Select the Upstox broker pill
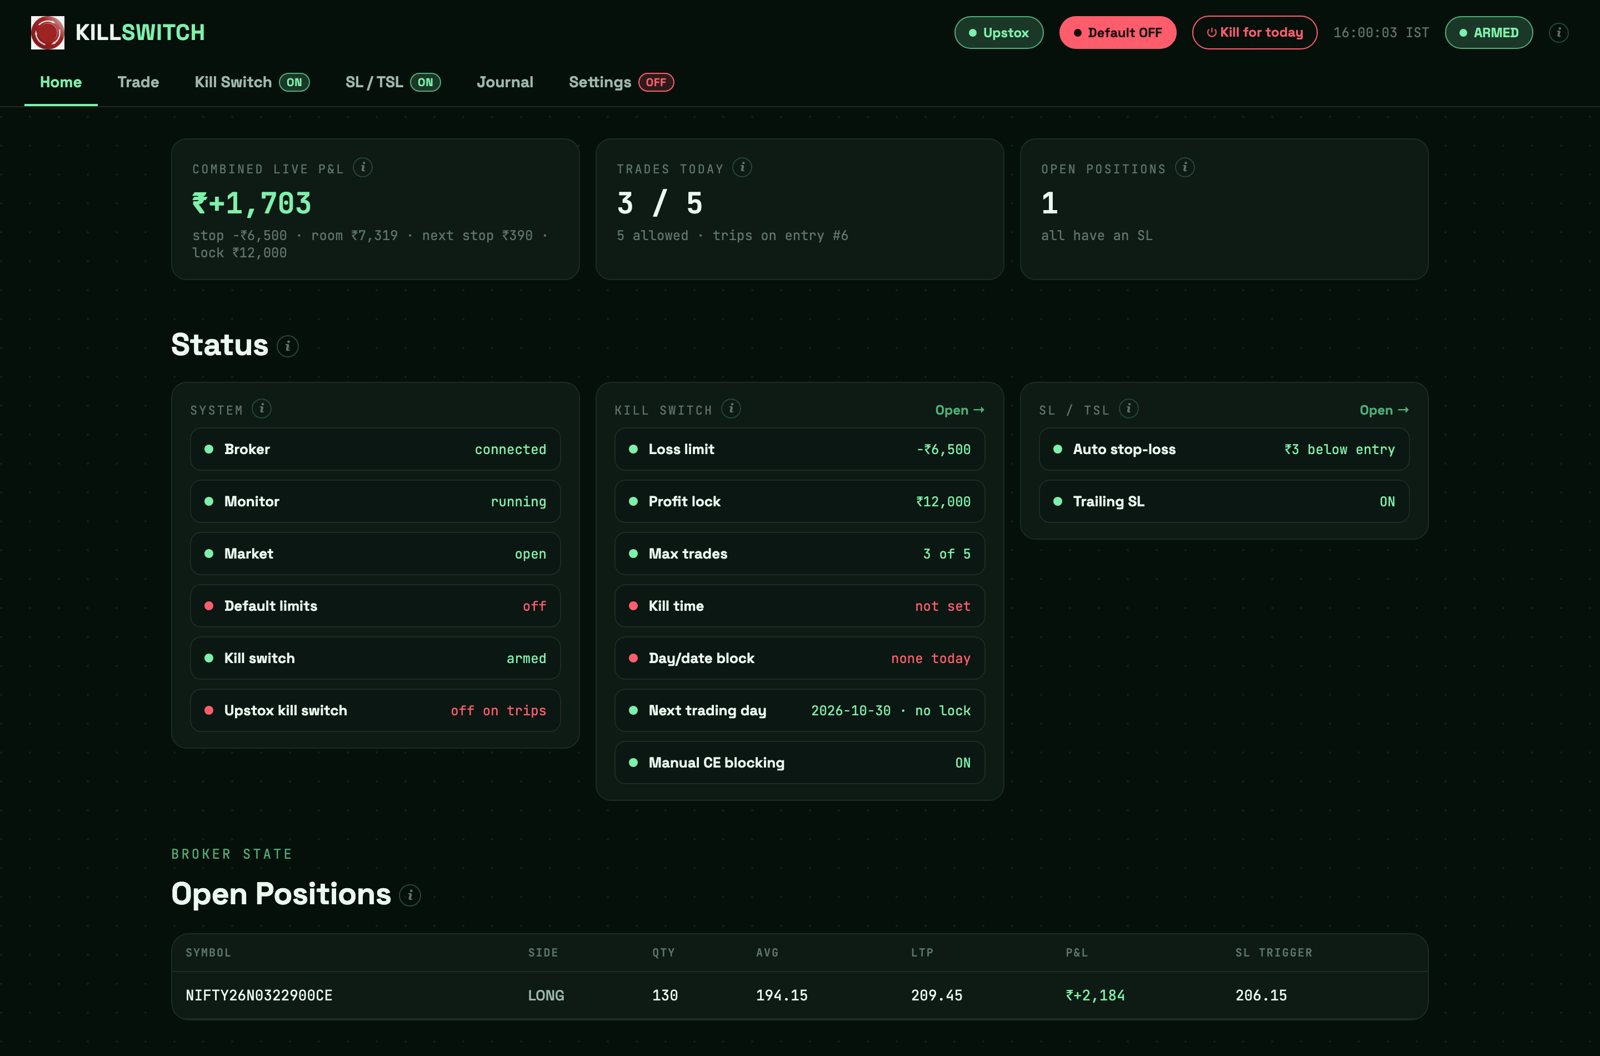The height and width of the screenshot is (1056, 1600). pos(999,33)
